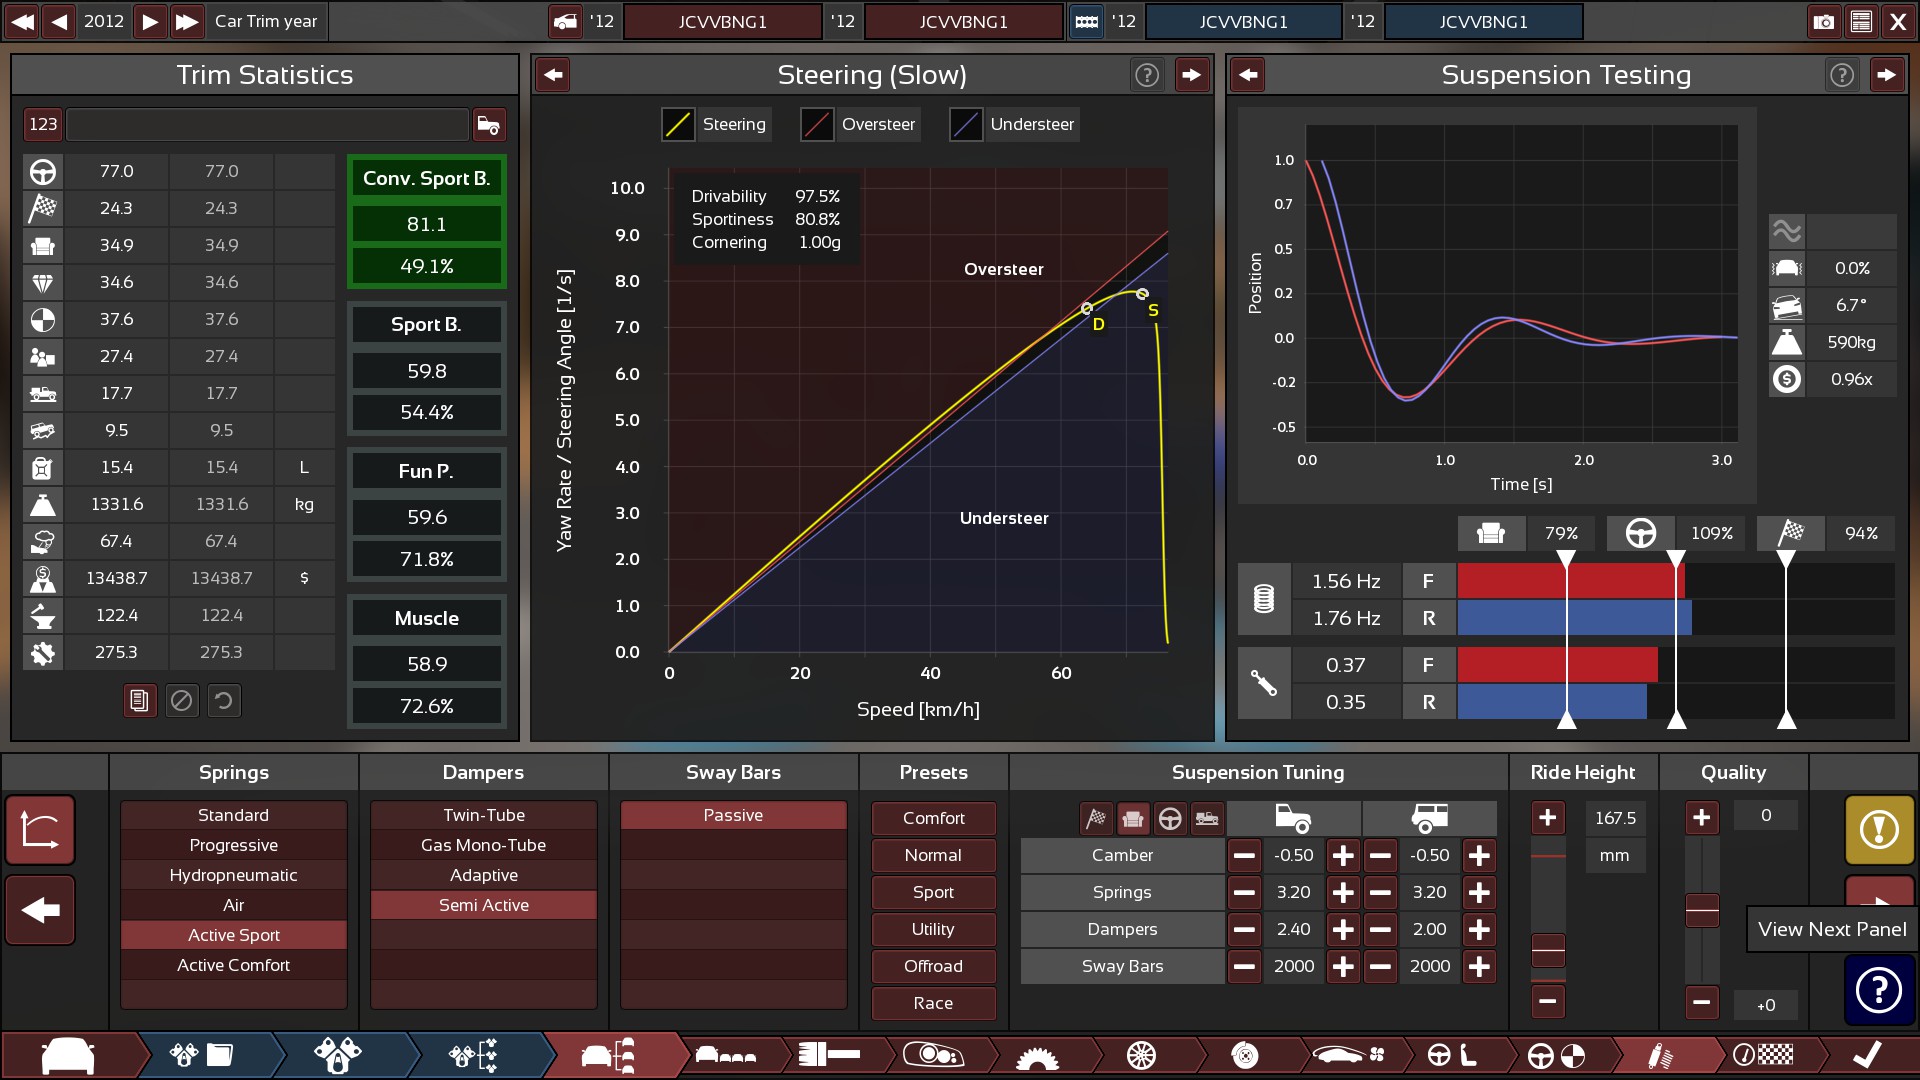Open help for the Suspension Testing panel
This screenshot has height=1080, width=1920.
pos(1842,75)
